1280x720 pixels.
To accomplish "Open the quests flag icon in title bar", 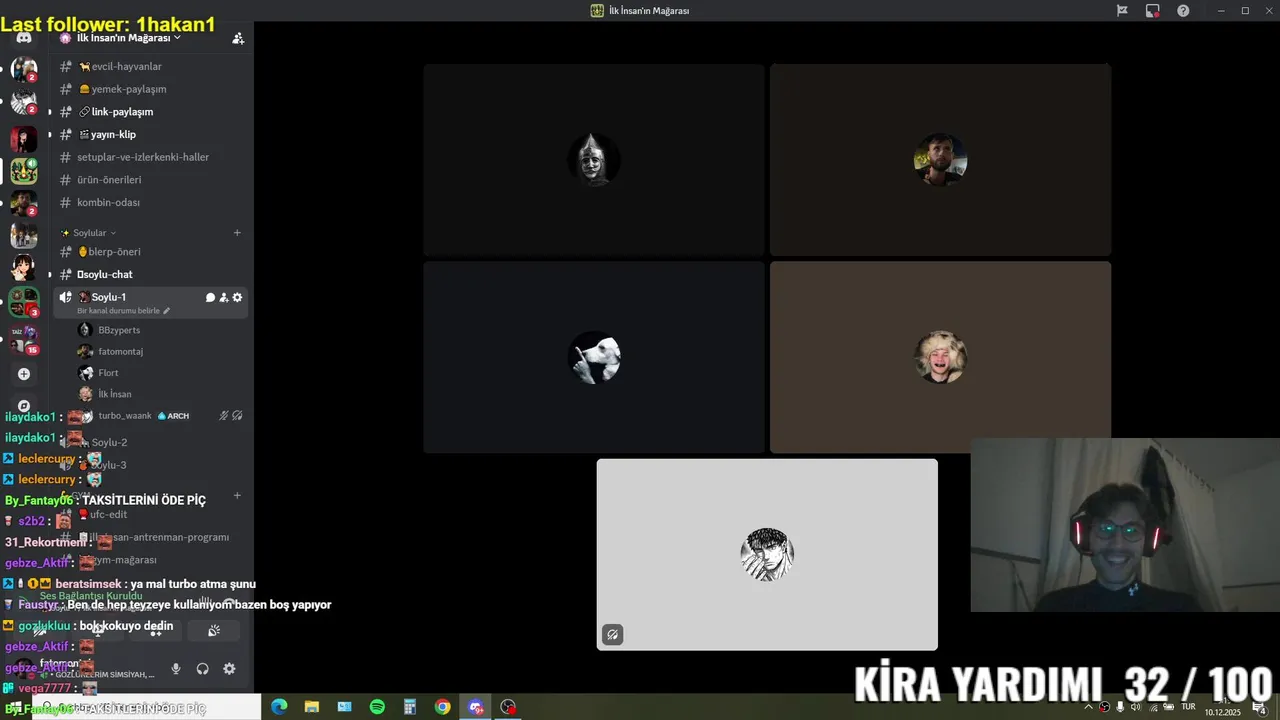I will click(1122, 11).
